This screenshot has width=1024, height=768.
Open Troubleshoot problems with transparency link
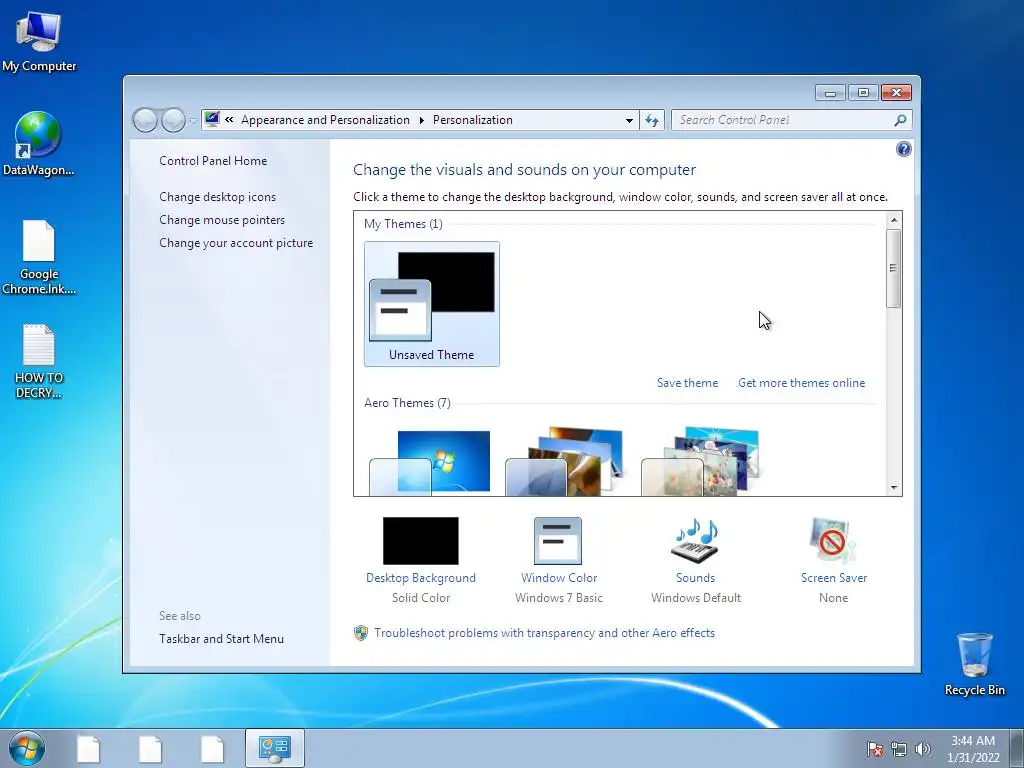click(x=544, y=633)
